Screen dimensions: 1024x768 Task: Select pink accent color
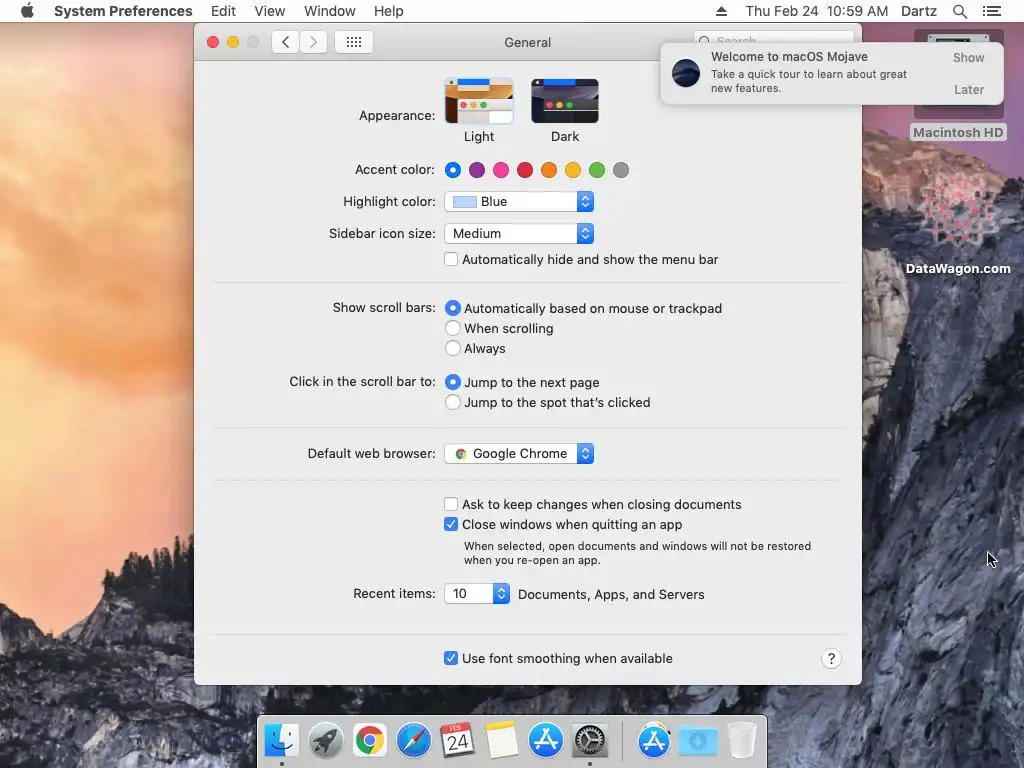[x=501, y=170]
